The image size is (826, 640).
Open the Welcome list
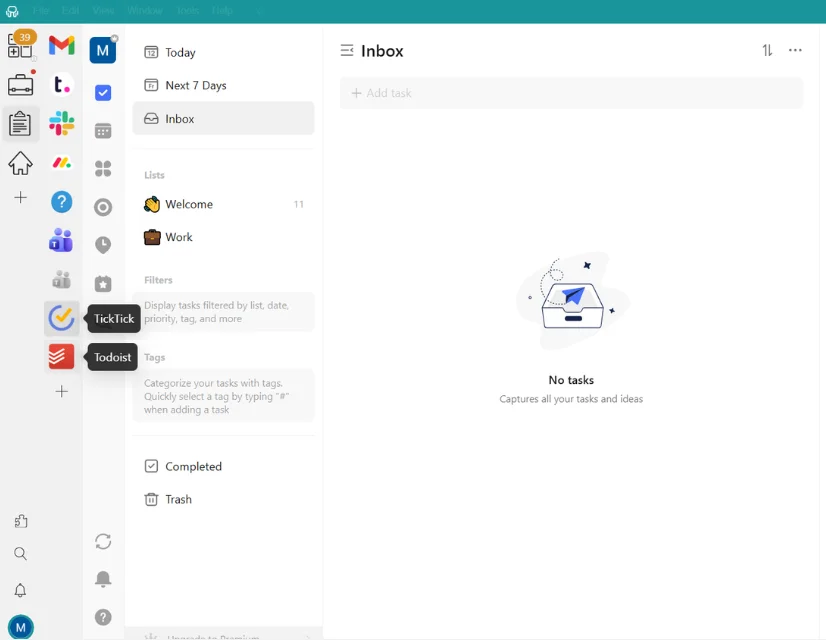pyautogui.click(x=223, y=204)
